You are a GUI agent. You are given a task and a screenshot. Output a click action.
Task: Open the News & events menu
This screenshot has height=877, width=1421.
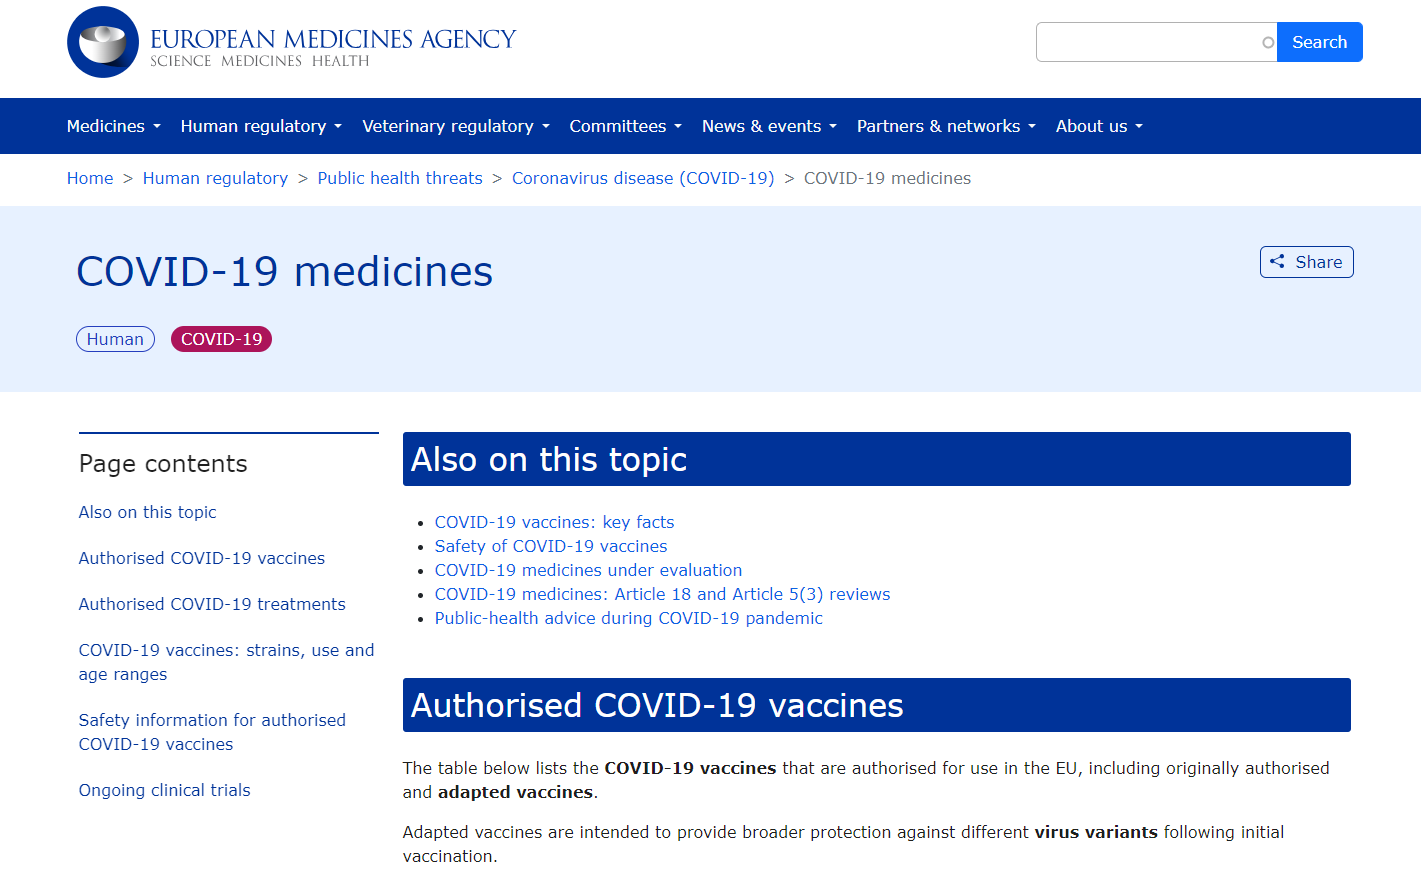[x=769, y=126]
